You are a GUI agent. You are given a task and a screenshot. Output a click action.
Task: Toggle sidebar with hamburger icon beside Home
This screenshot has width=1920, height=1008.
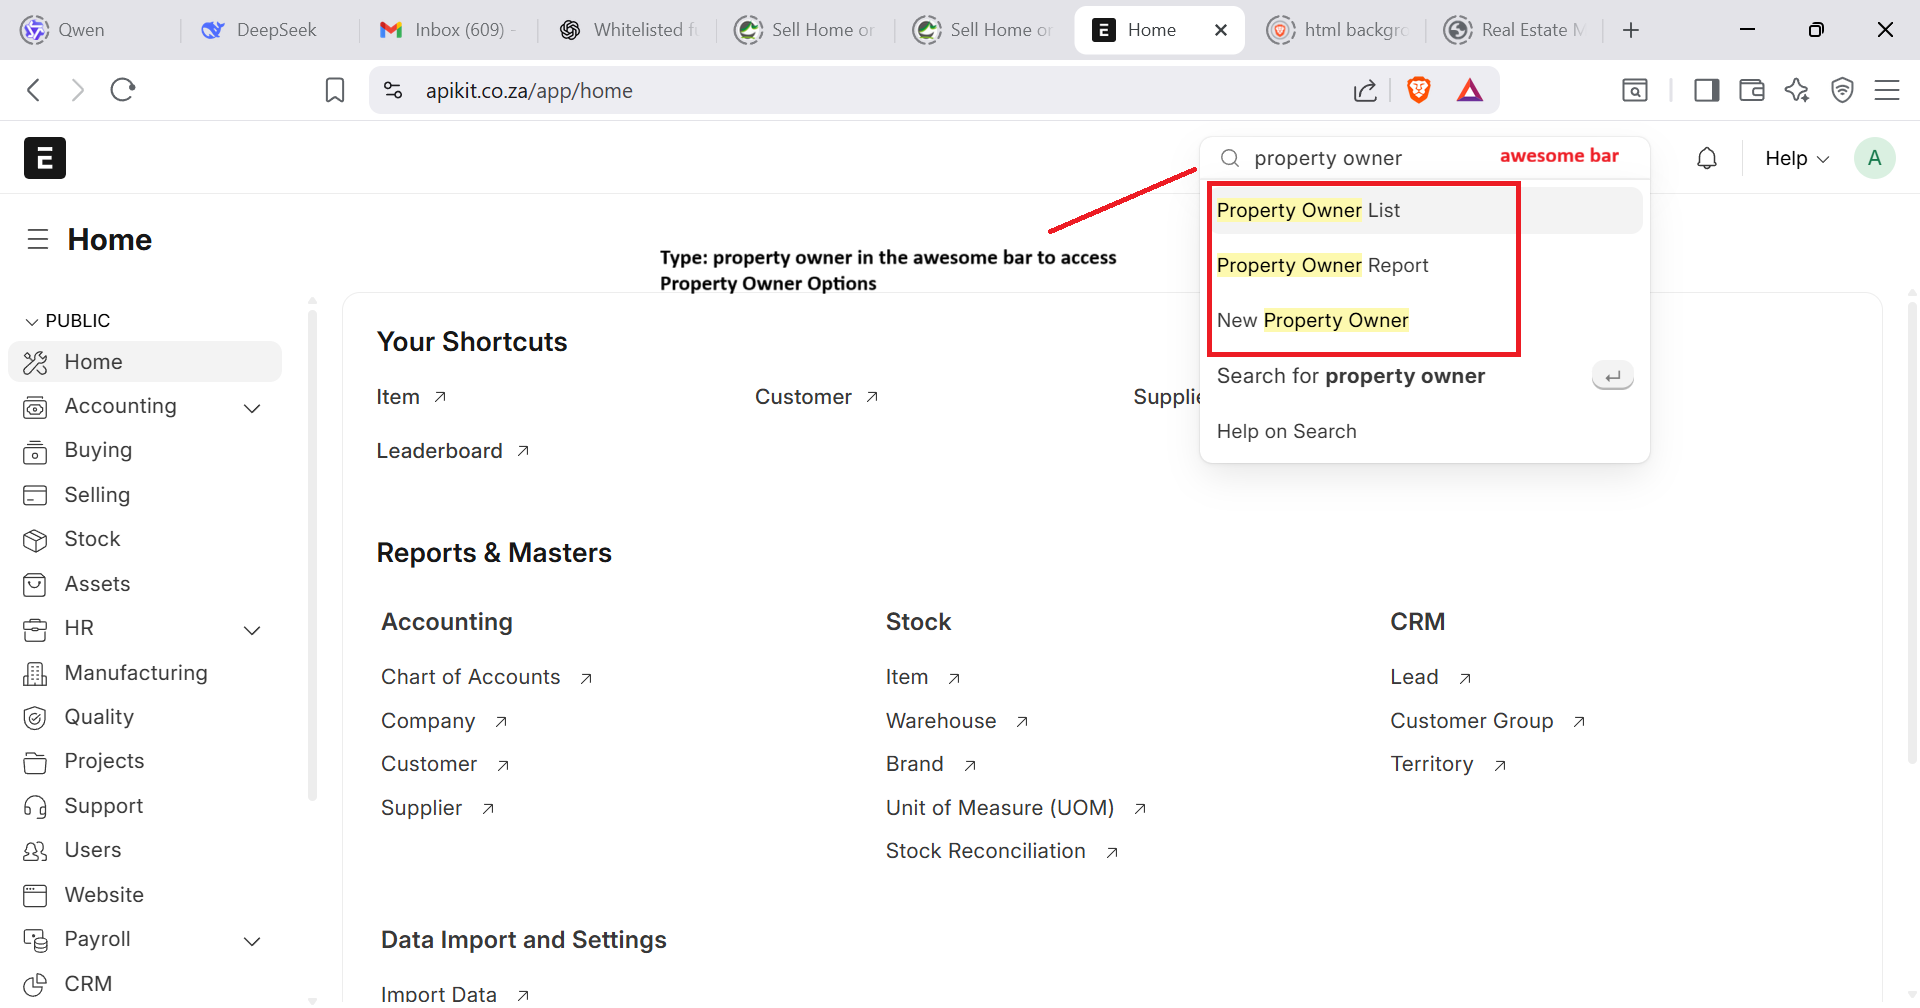38,240
